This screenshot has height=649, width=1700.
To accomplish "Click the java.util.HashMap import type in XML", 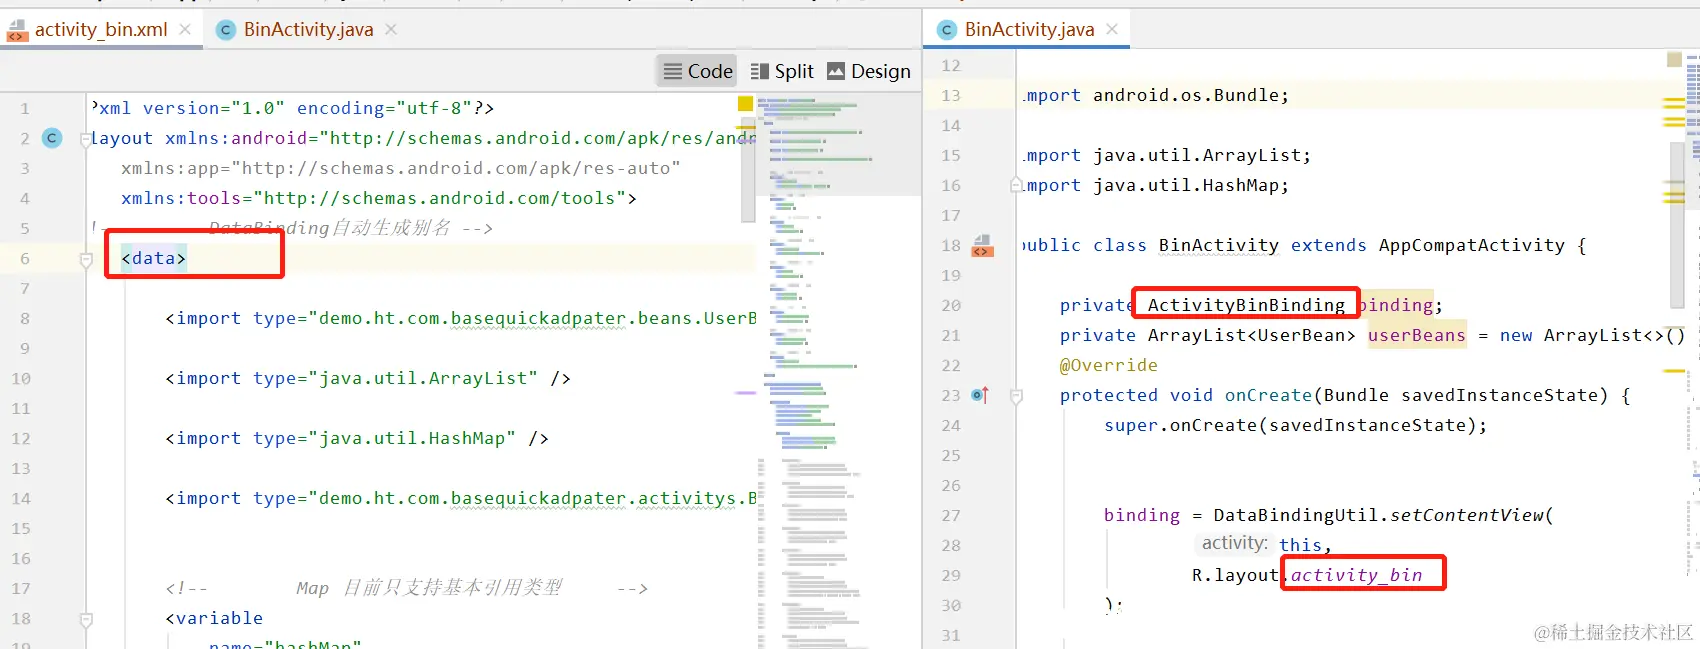I will click(412, 438).
